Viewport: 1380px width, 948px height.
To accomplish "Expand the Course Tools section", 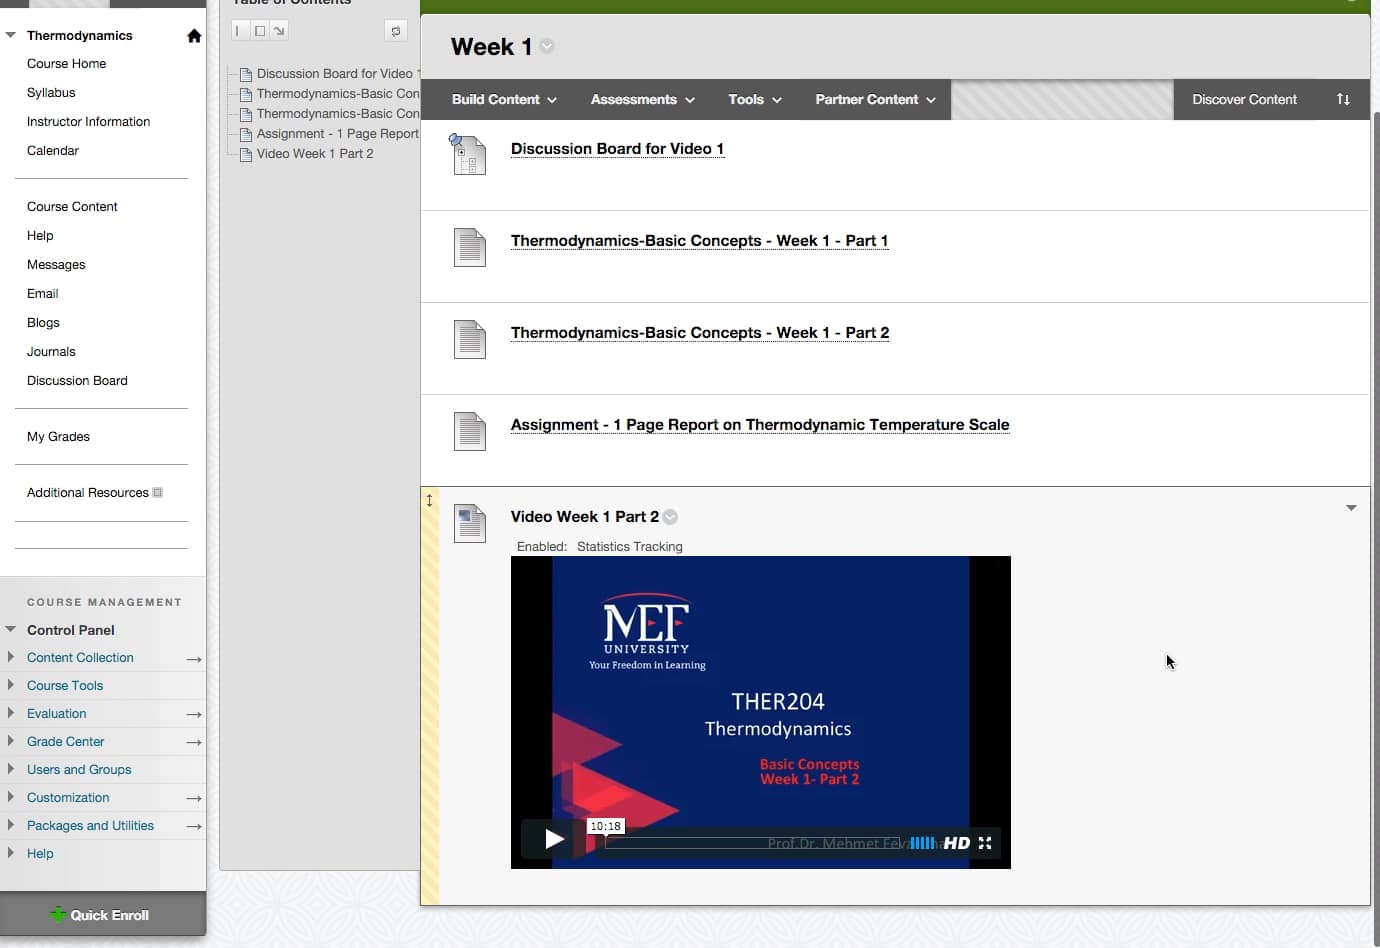I will pos(11,685).
